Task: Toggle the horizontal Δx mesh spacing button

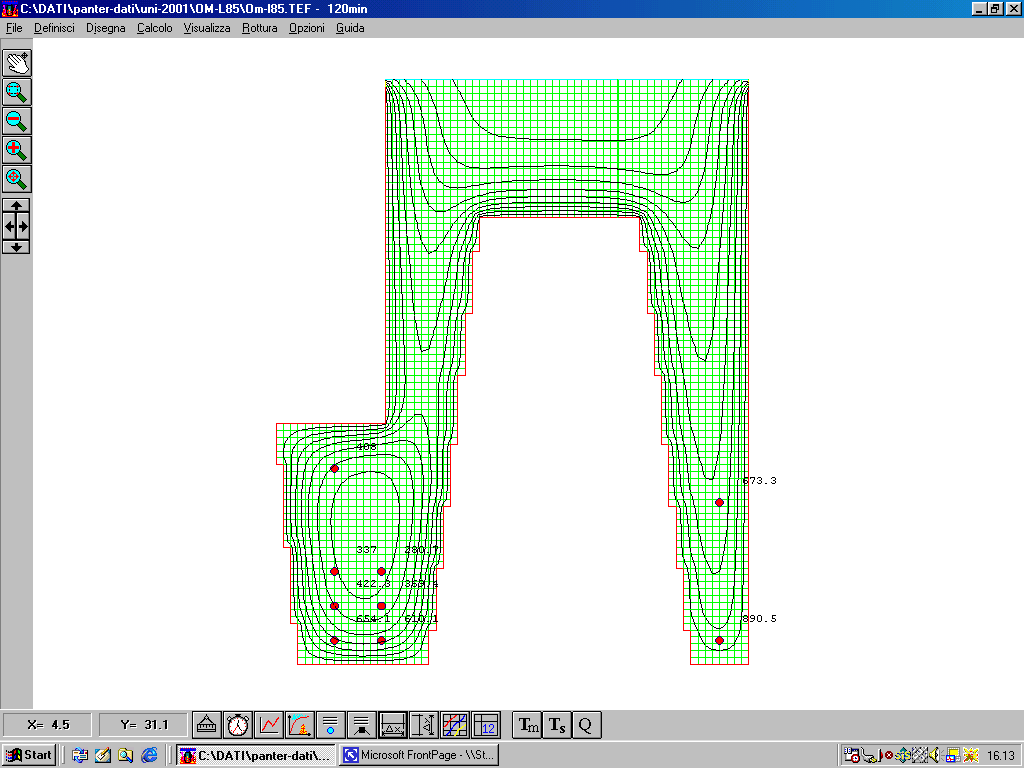Action: (x=393, y=724)
